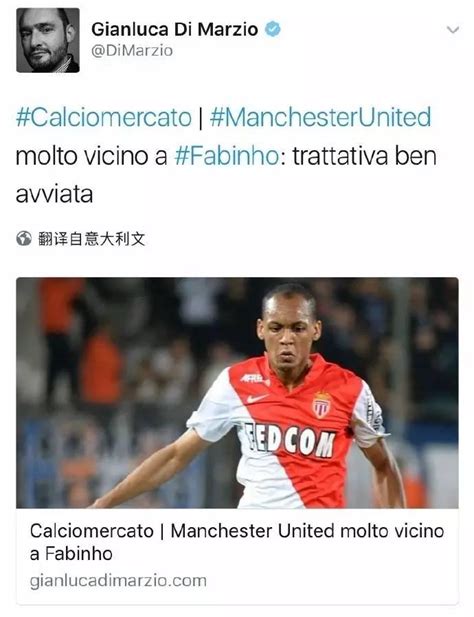The width and height of the screenshot is (474, 617).
Task: Open the Calciomercato Manchester United article title
Action: (x=237, y=542)
